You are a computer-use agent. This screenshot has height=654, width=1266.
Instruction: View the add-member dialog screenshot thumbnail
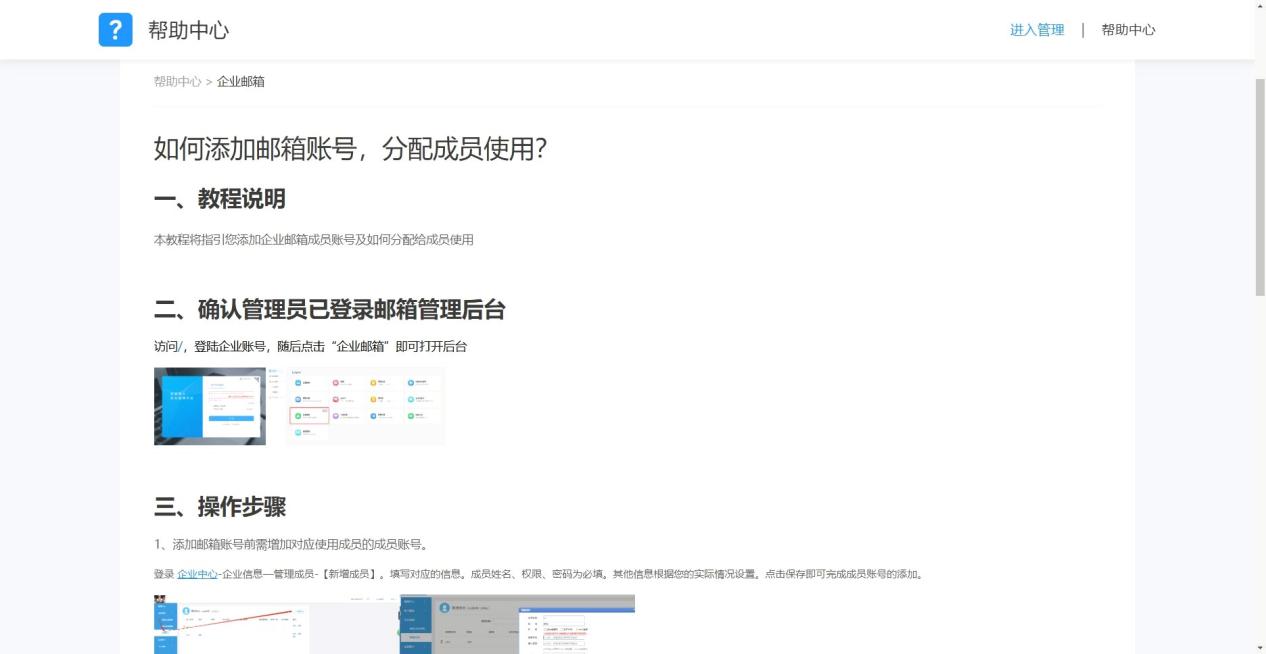coord(517,624)
